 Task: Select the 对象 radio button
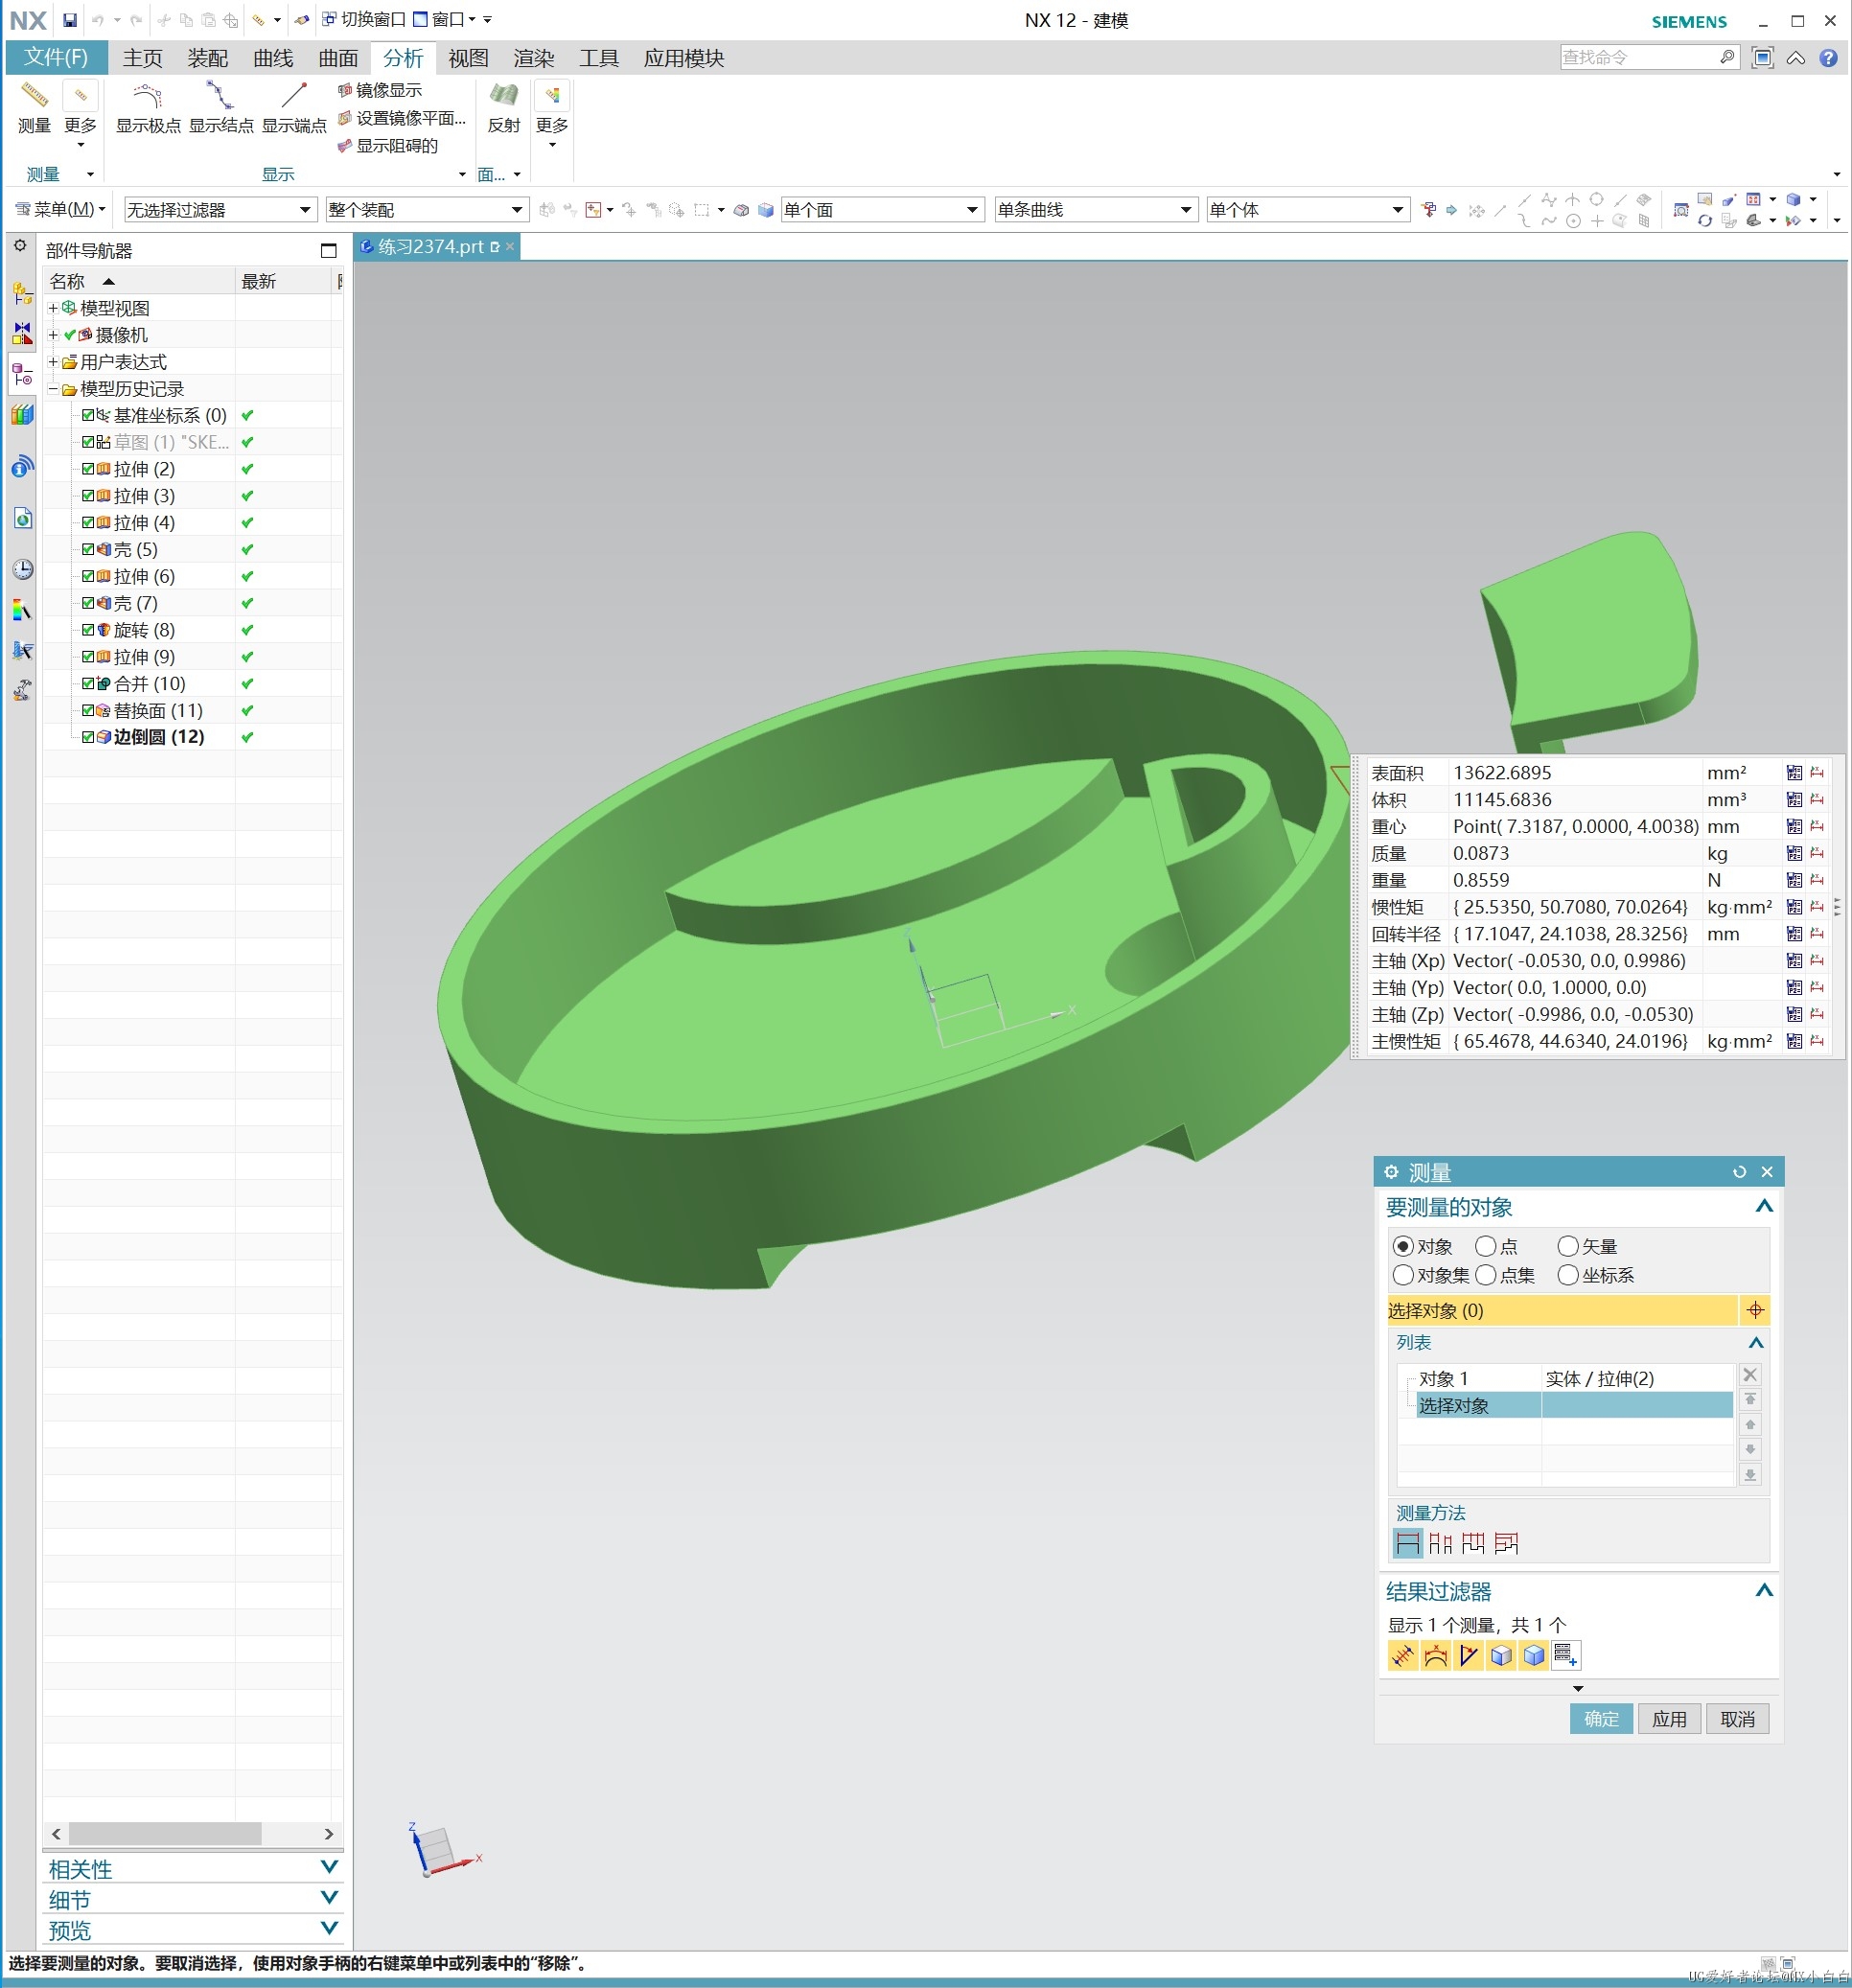click(1403, 1246)
